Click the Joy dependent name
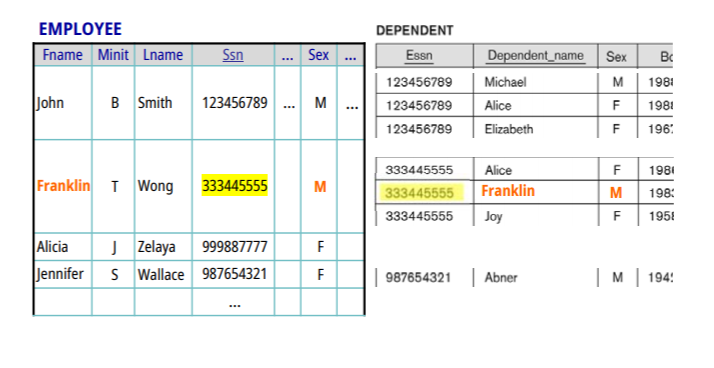The width and height of the screenshot is (714, 368). [494, 216]
